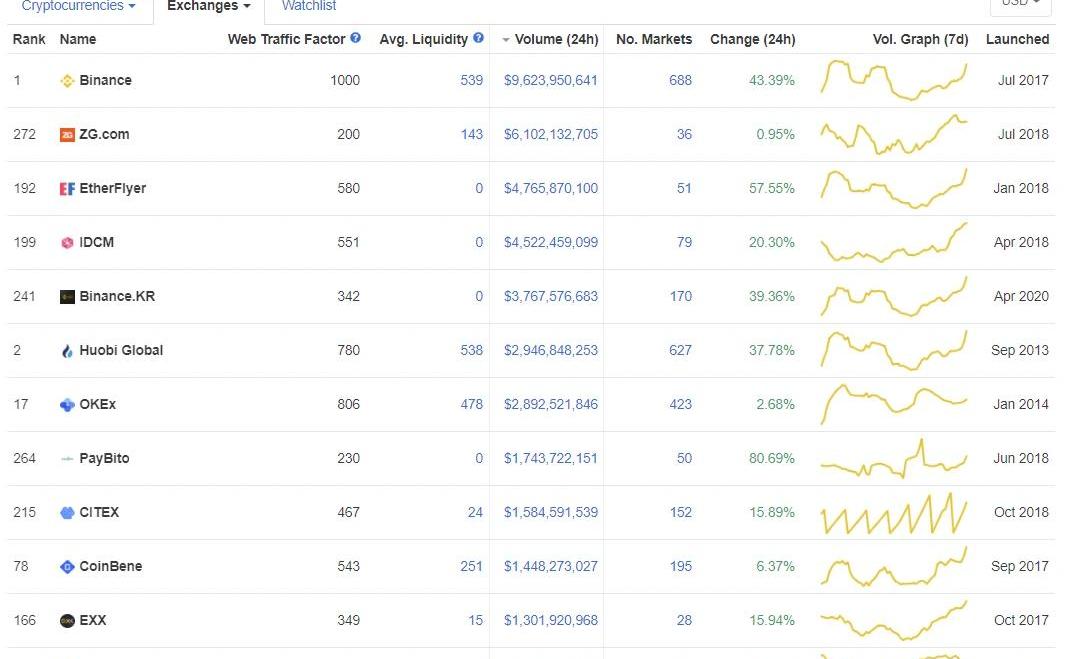Click the Web Traffic Factor help icon
The width and height of the screenshot is (1068, 659).
tap(355, 39)
